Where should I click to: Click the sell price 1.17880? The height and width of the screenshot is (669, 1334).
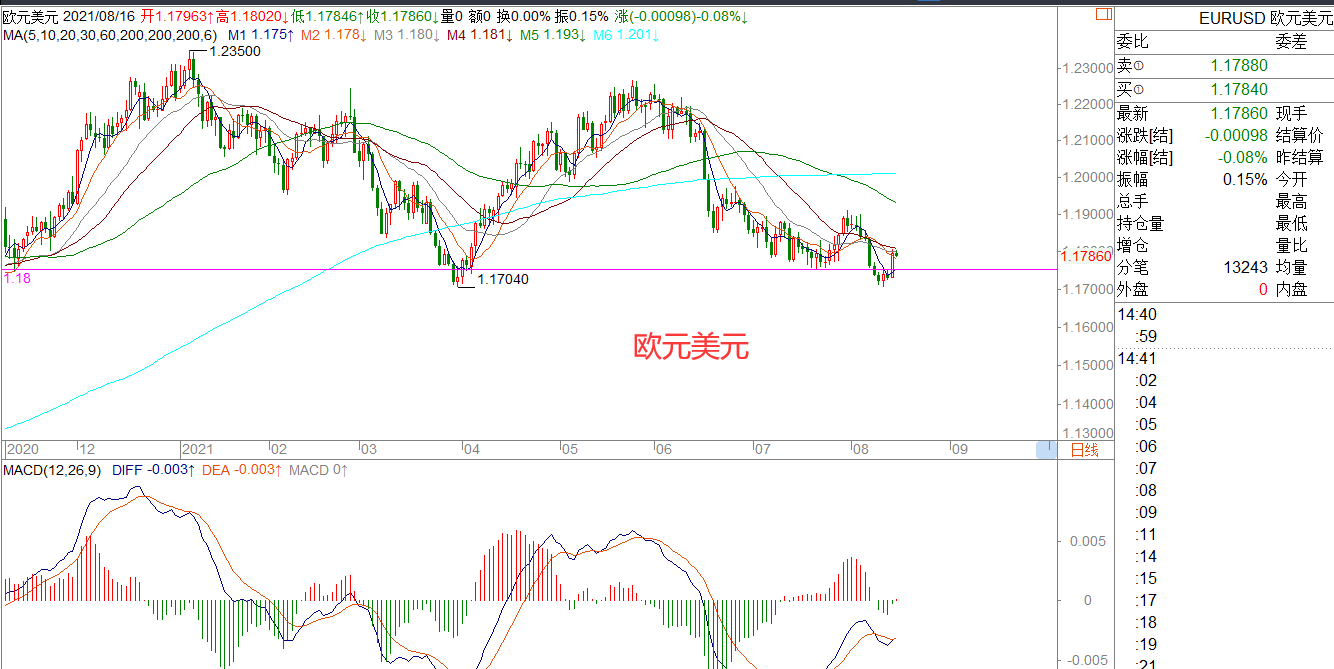pos(1239,66)
